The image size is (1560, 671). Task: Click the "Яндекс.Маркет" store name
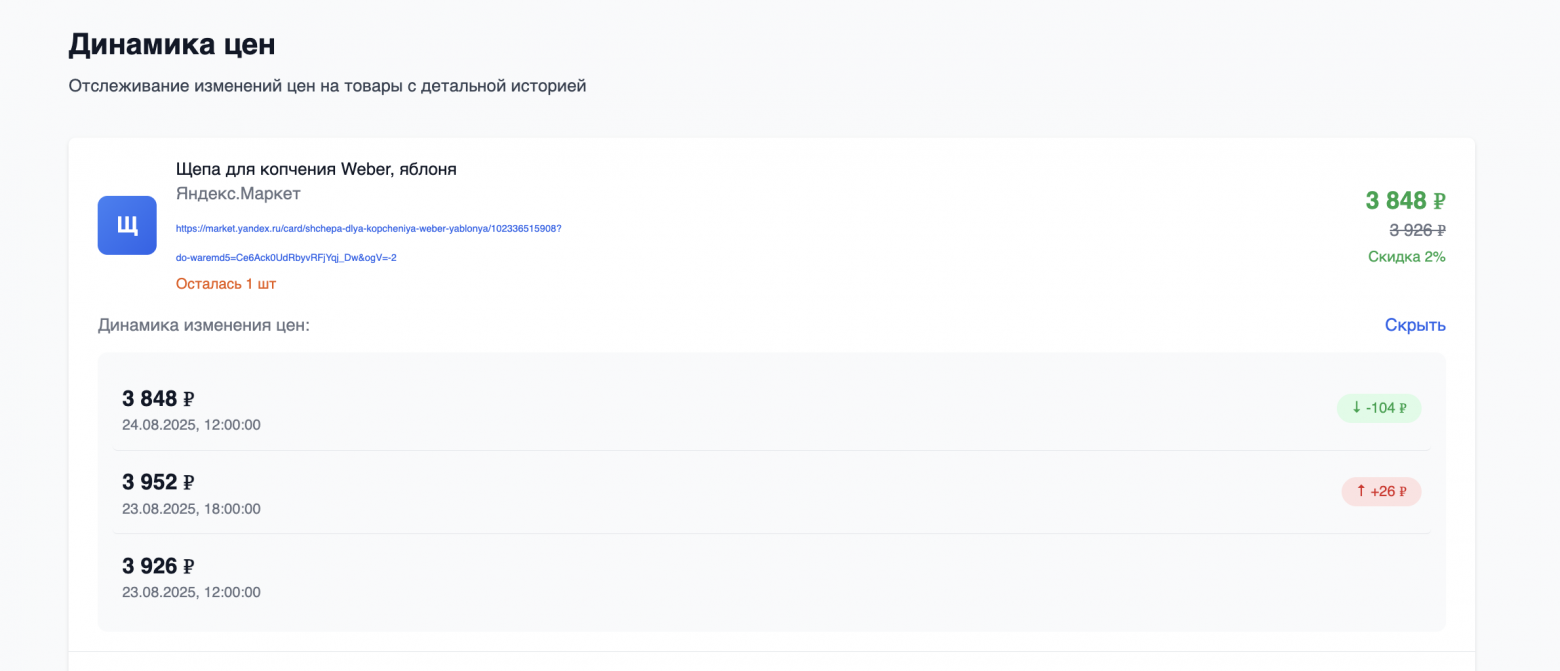238,194
